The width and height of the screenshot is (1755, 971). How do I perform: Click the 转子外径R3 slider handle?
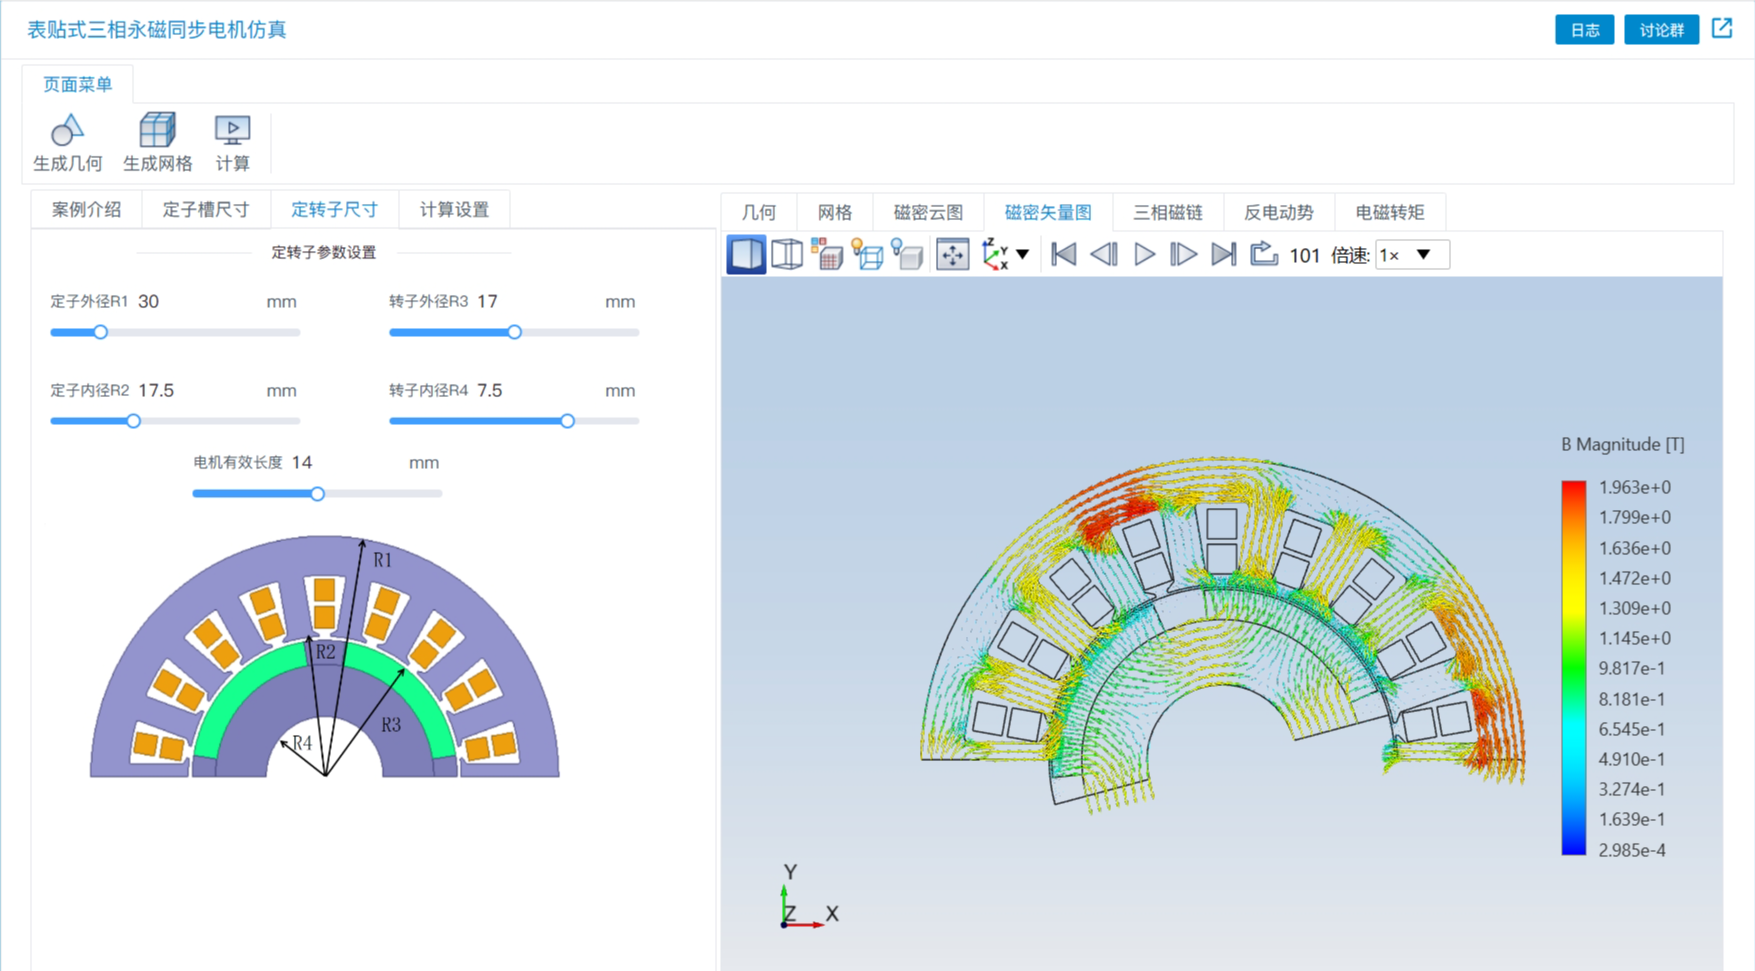tap(514, 332)
